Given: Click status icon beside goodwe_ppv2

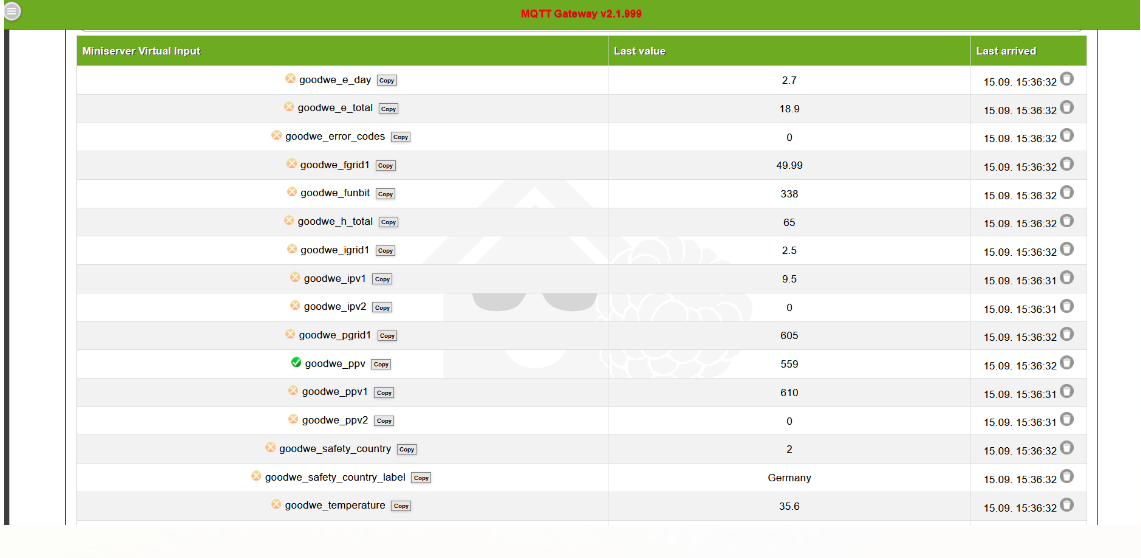Looking at the screenshot, I should click(293, 419).
